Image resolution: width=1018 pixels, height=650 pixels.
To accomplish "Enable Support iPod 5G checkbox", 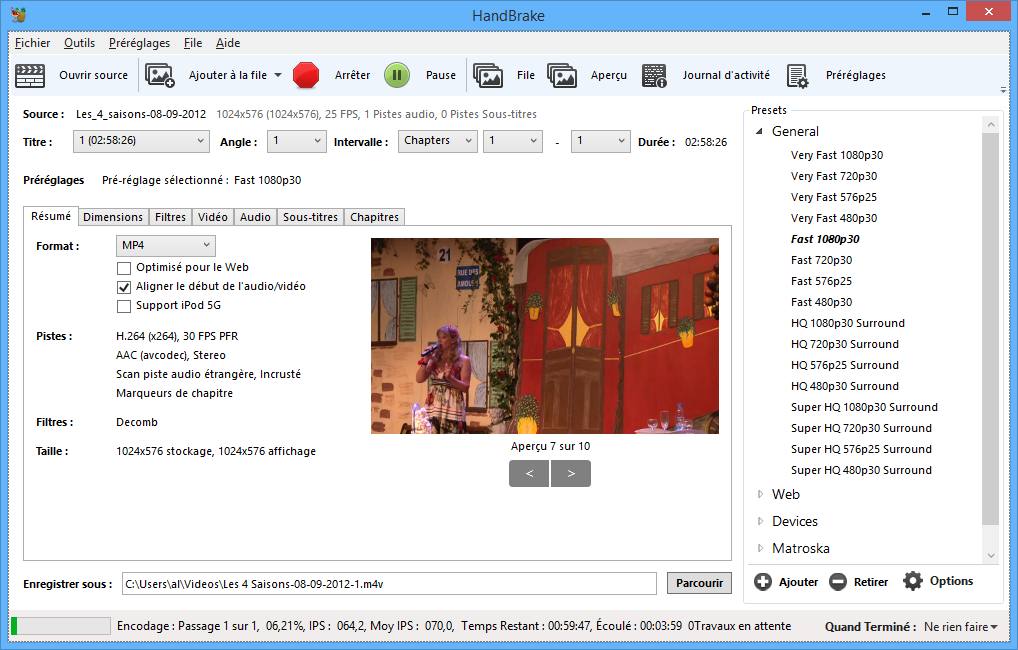I will pos(123,306).
